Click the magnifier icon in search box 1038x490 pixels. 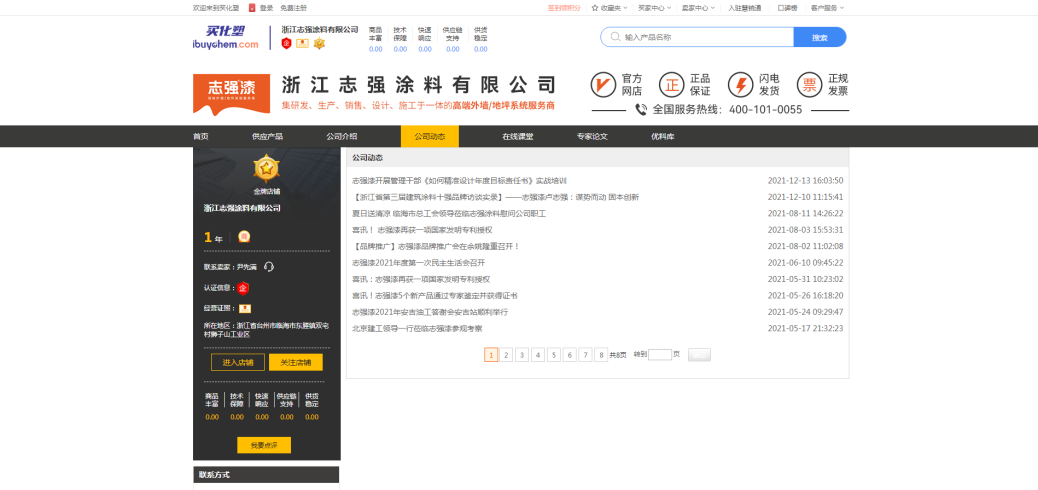(x=616, y=37)
